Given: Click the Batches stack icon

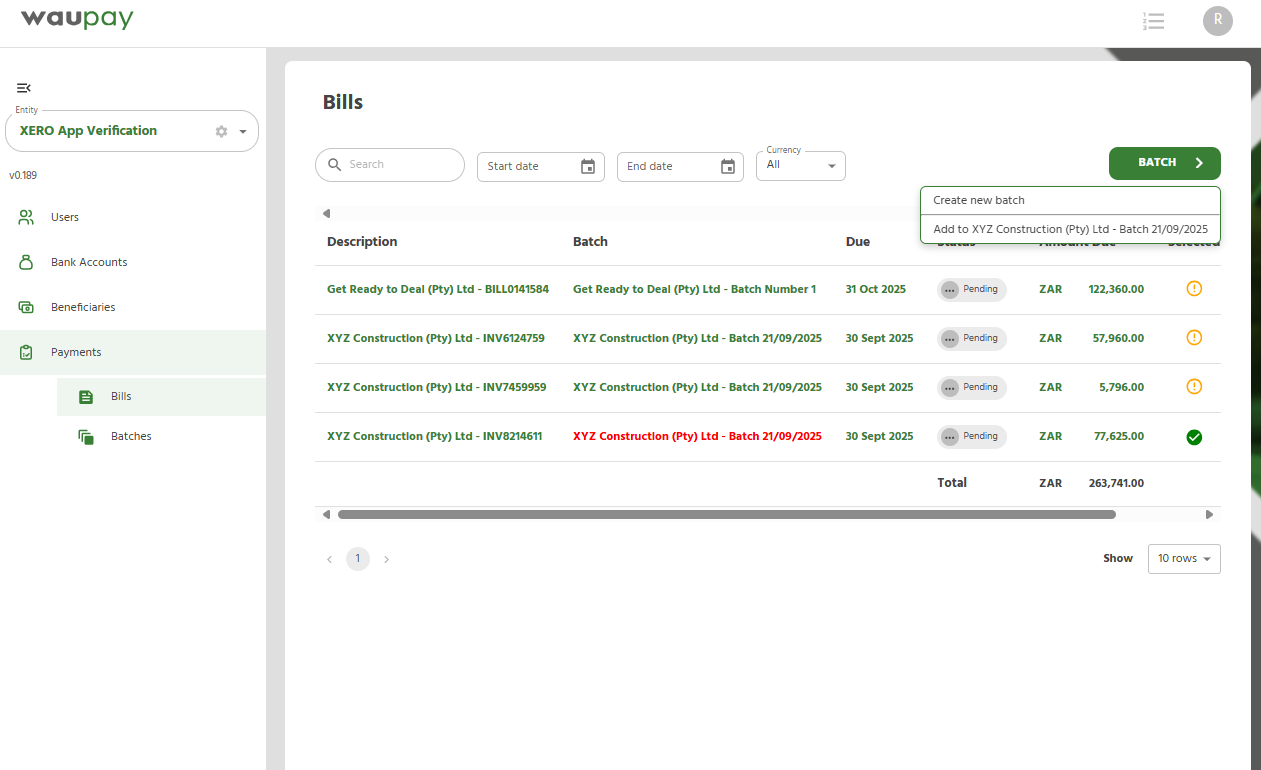Looking at the screenshot, I should [x=86, y=437].
